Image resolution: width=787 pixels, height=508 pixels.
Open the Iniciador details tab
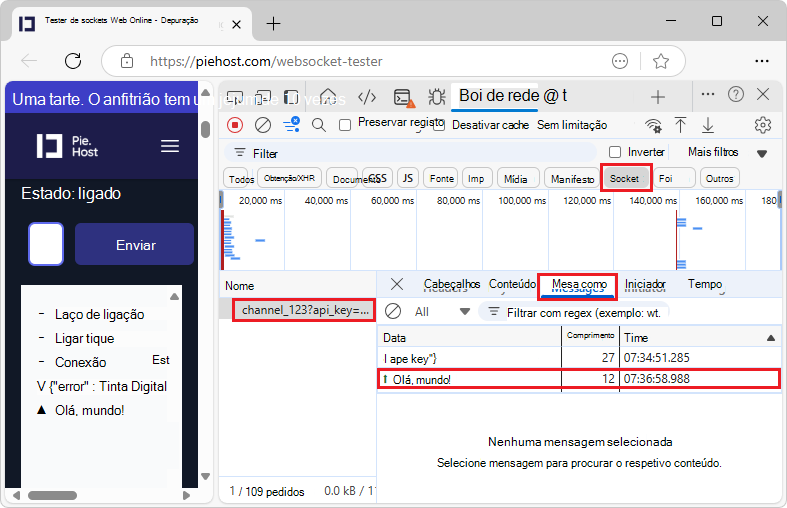coord(645,285)
